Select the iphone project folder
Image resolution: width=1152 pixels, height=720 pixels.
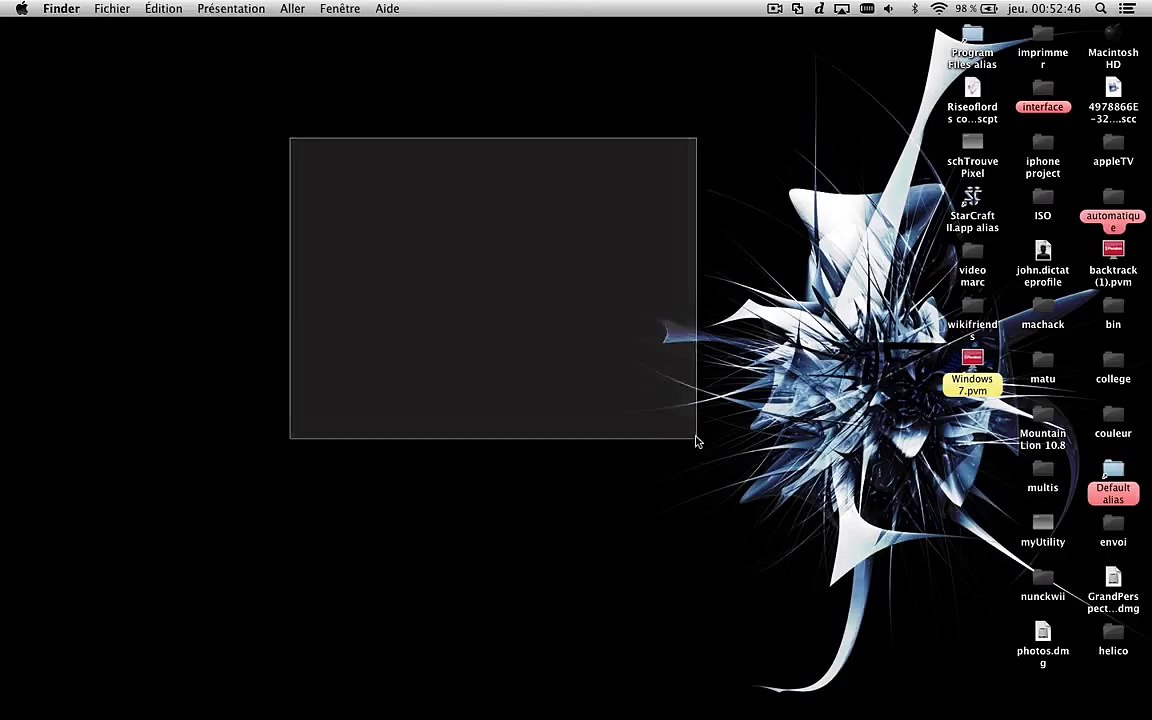1043,143
